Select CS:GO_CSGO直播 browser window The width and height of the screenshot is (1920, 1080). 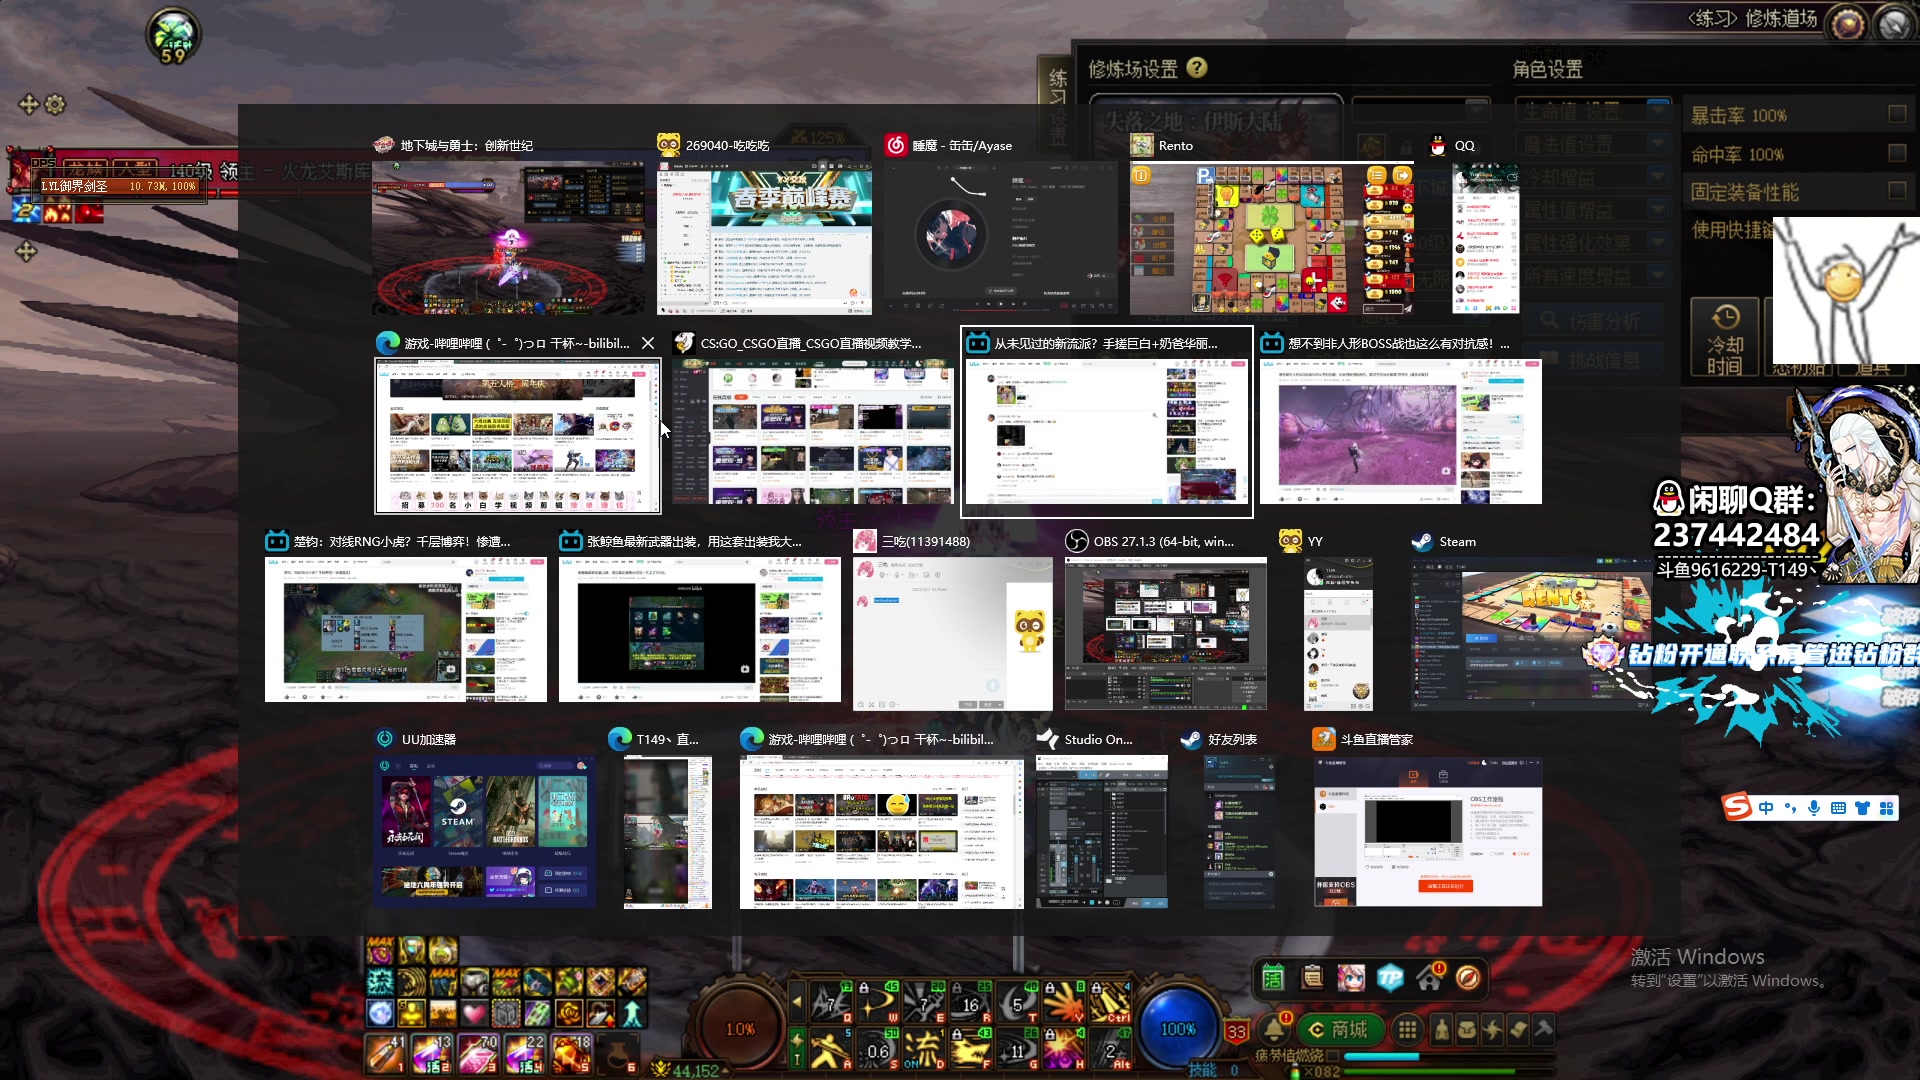(x=813, y=431)
